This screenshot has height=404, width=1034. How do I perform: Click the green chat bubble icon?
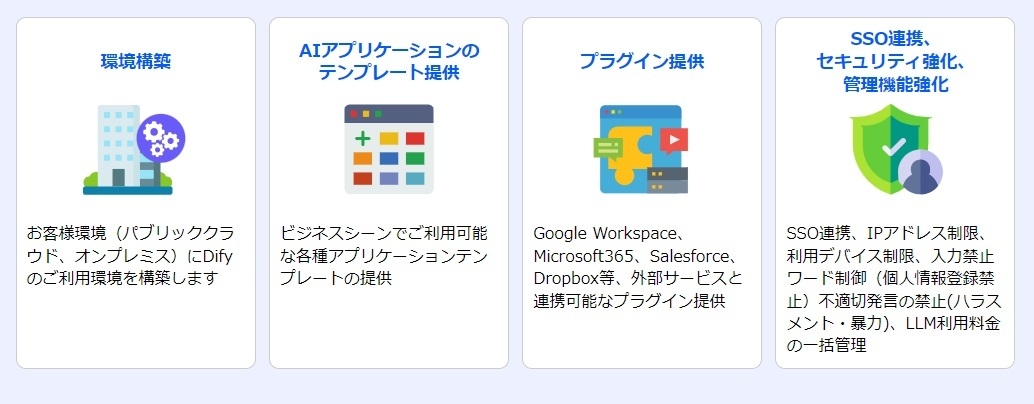(x=607, y=148)
